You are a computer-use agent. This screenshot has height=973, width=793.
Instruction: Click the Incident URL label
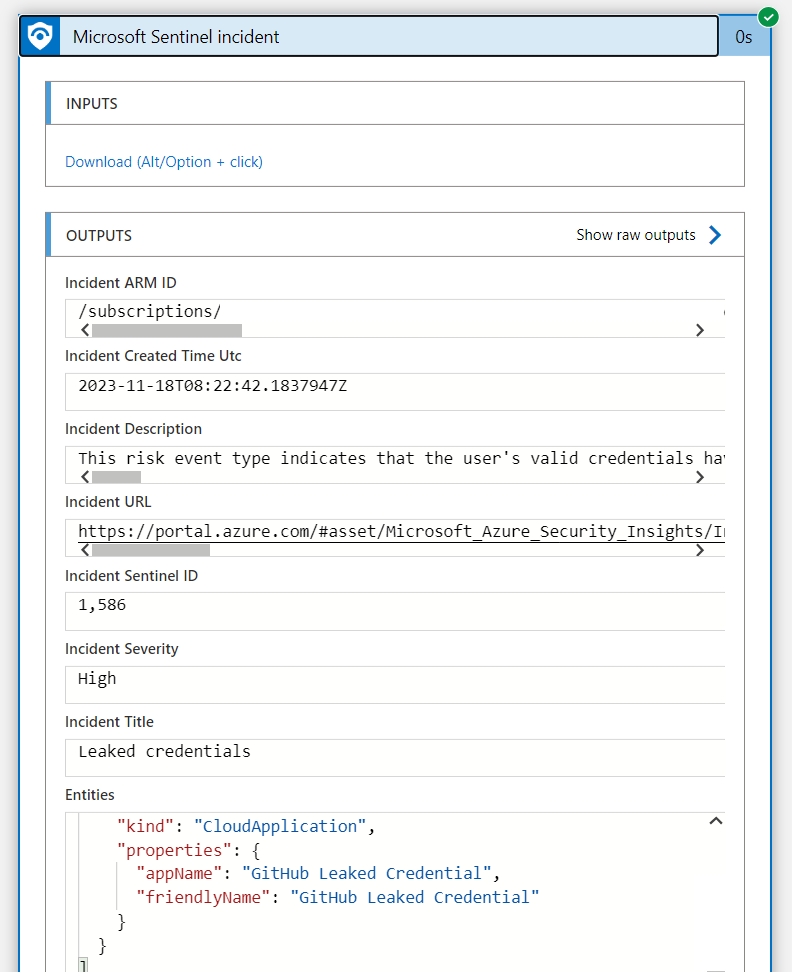pyautogui.click(x=108, y=502)
